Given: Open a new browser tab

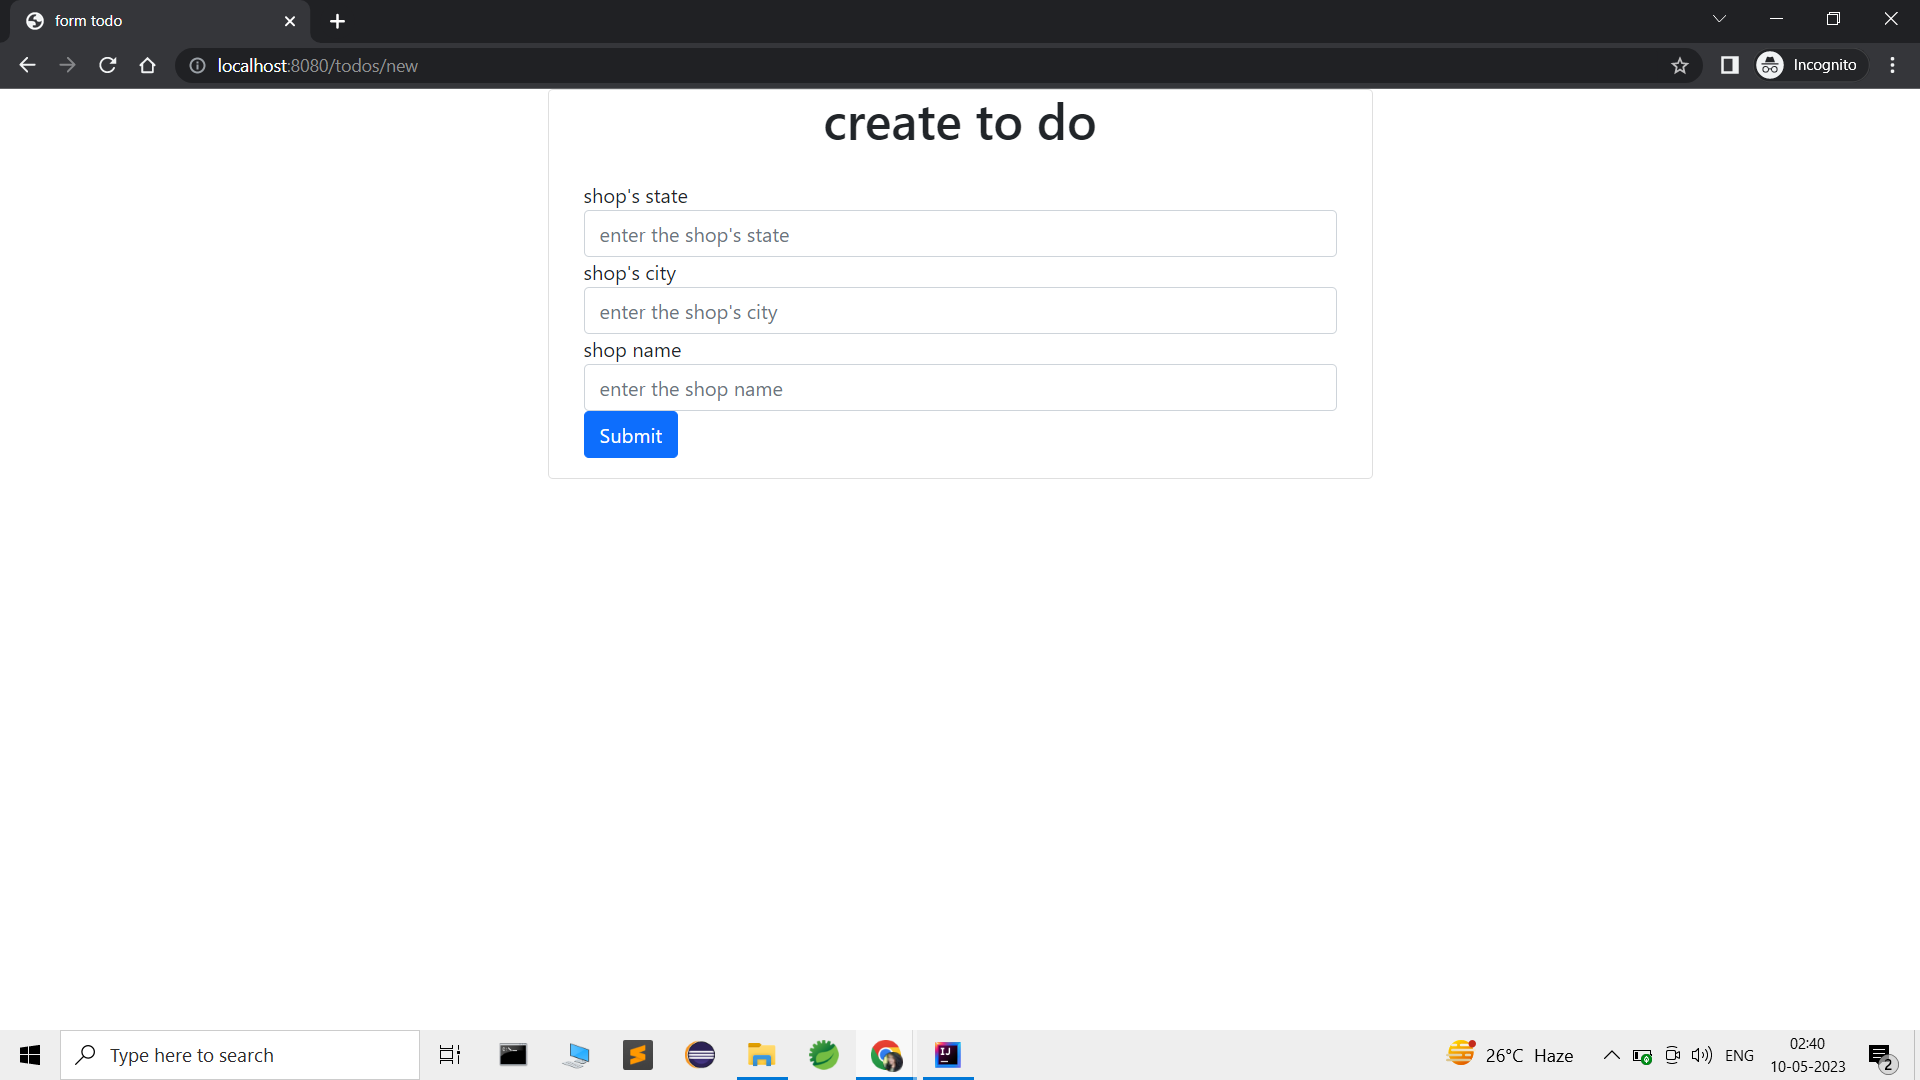Looking at the screenshot, I should tap(337, 20).
